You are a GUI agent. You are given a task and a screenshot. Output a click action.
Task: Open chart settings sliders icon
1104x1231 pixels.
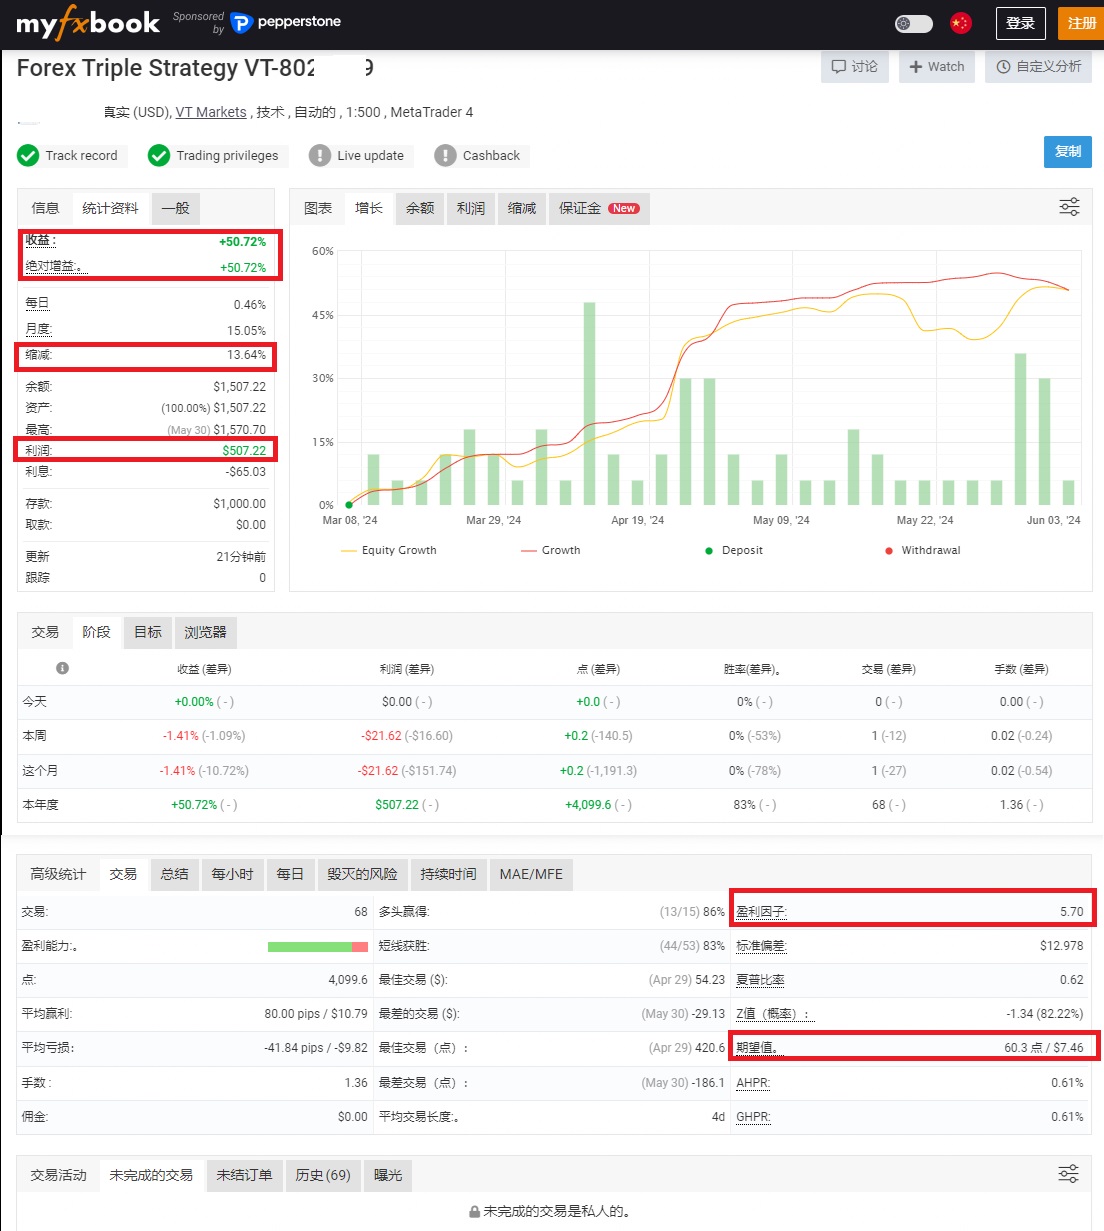[x=1069, y=207]
